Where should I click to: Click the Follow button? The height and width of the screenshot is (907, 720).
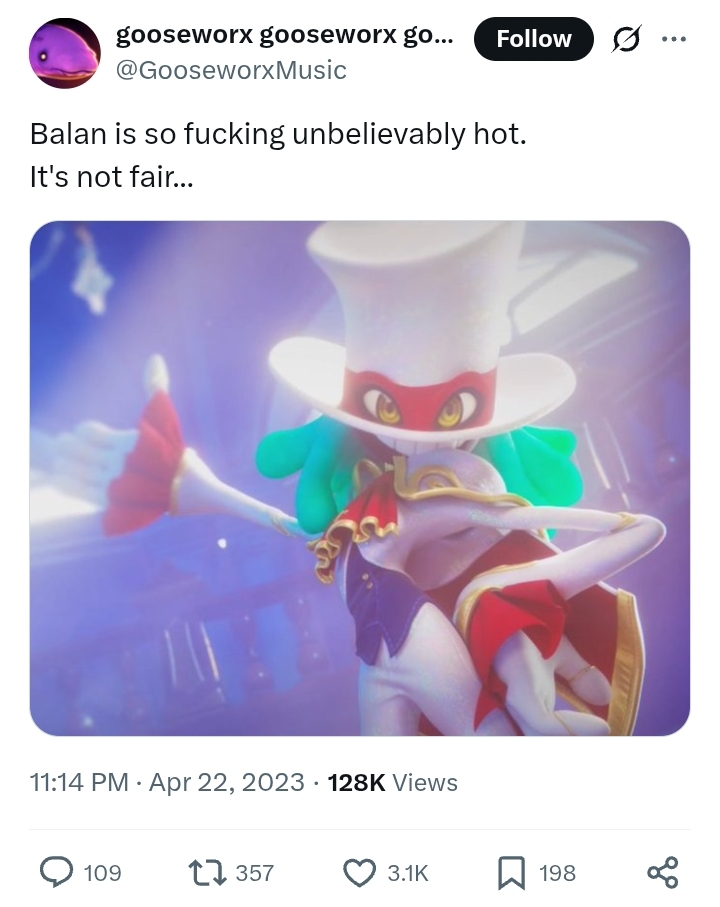click(533, 39)
